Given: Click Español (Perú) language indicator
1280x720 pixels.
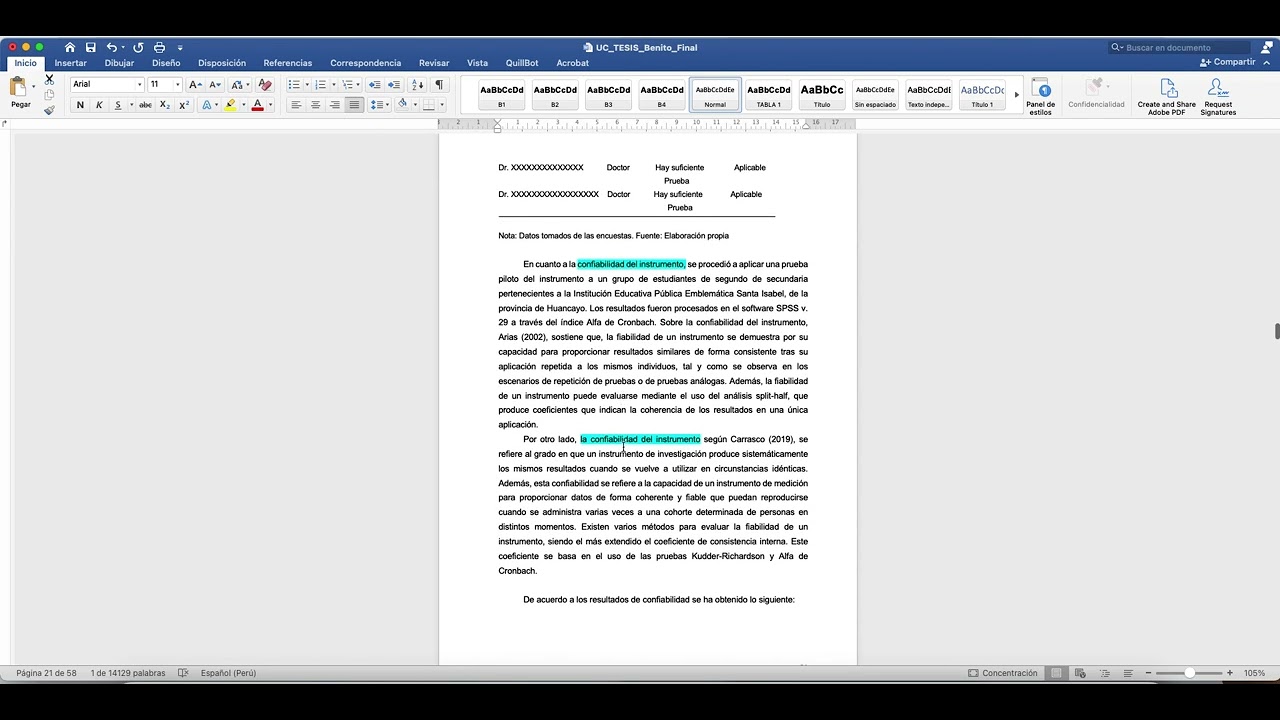Looking at the screenshot, I should pyautogui.click(x=228, y=673).
